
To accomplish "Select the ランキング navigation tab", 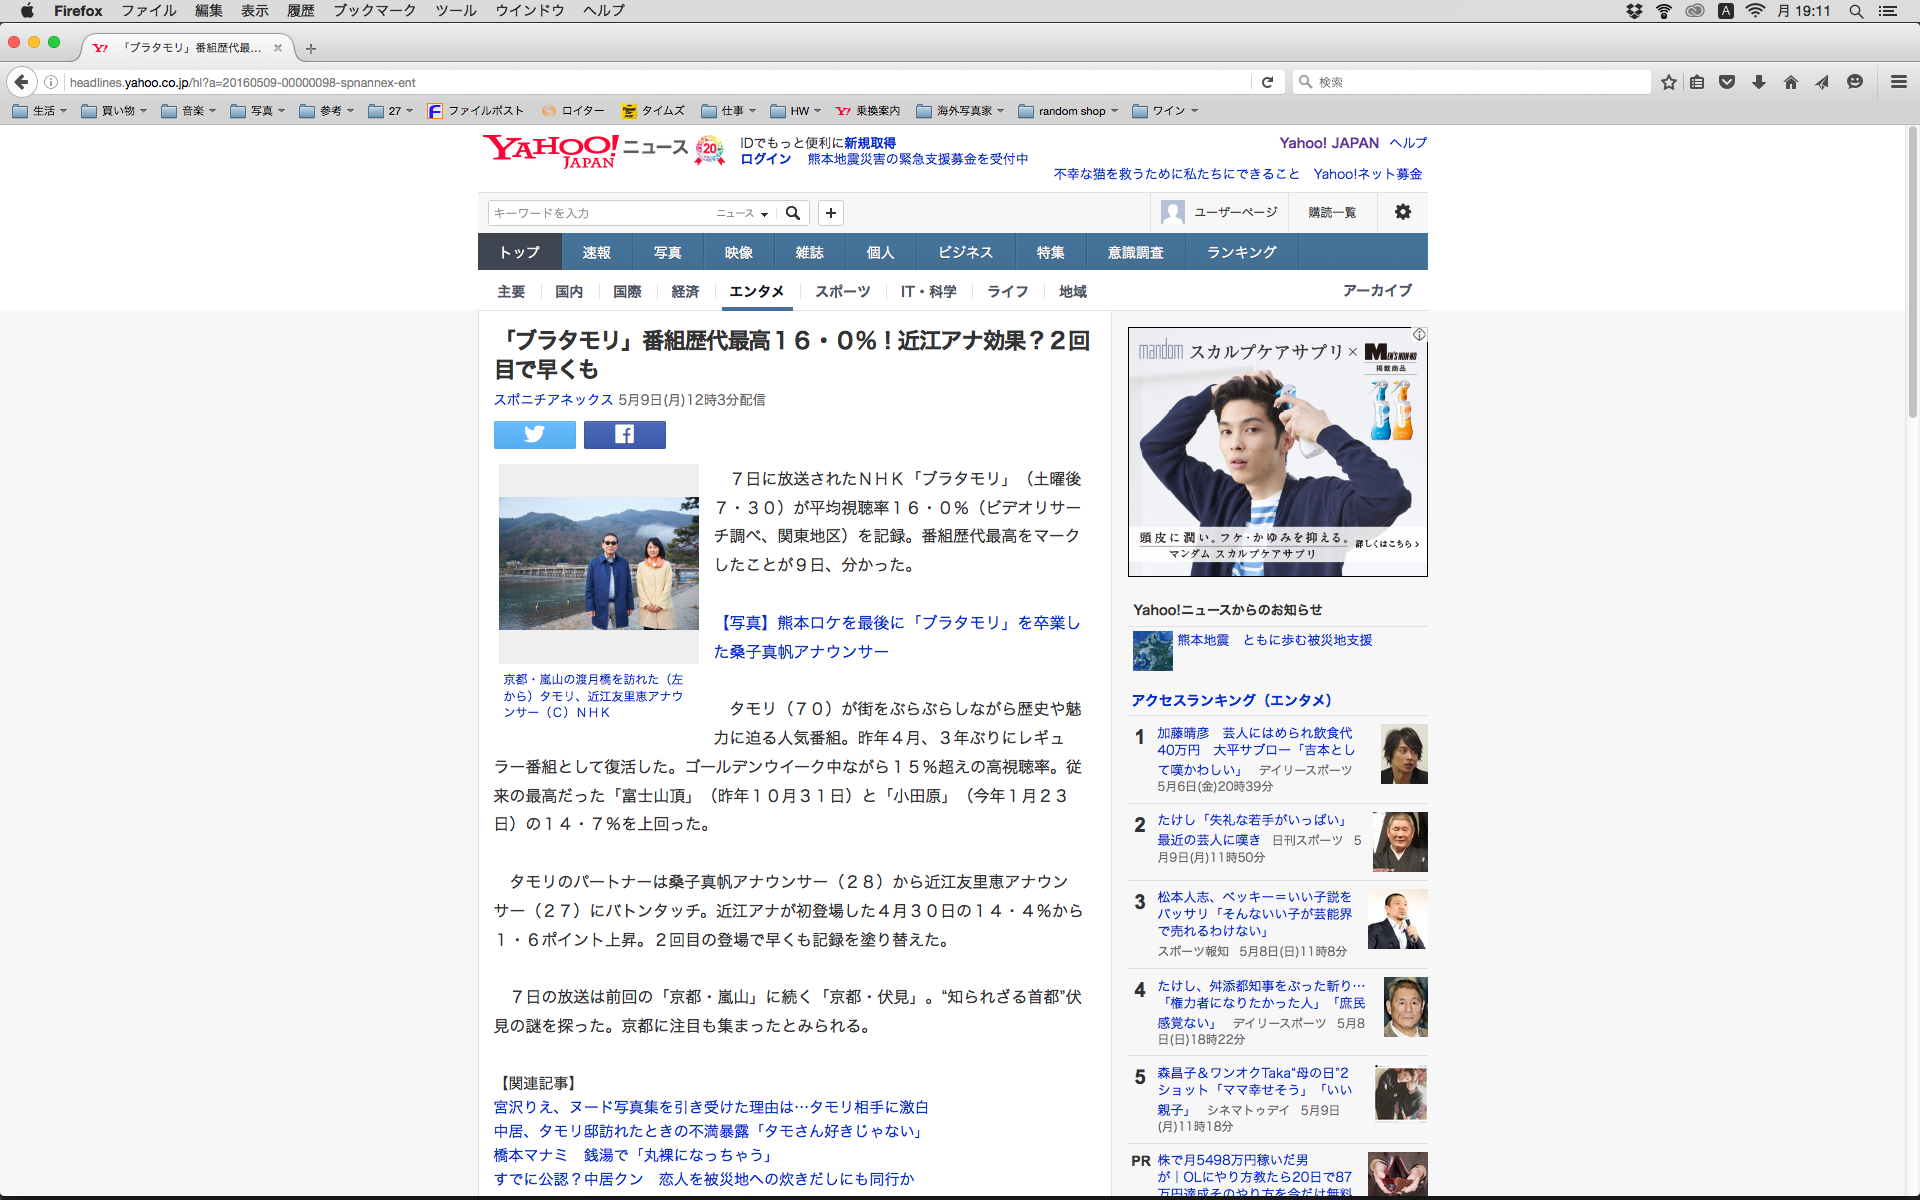I will (x=1241, y=252).
